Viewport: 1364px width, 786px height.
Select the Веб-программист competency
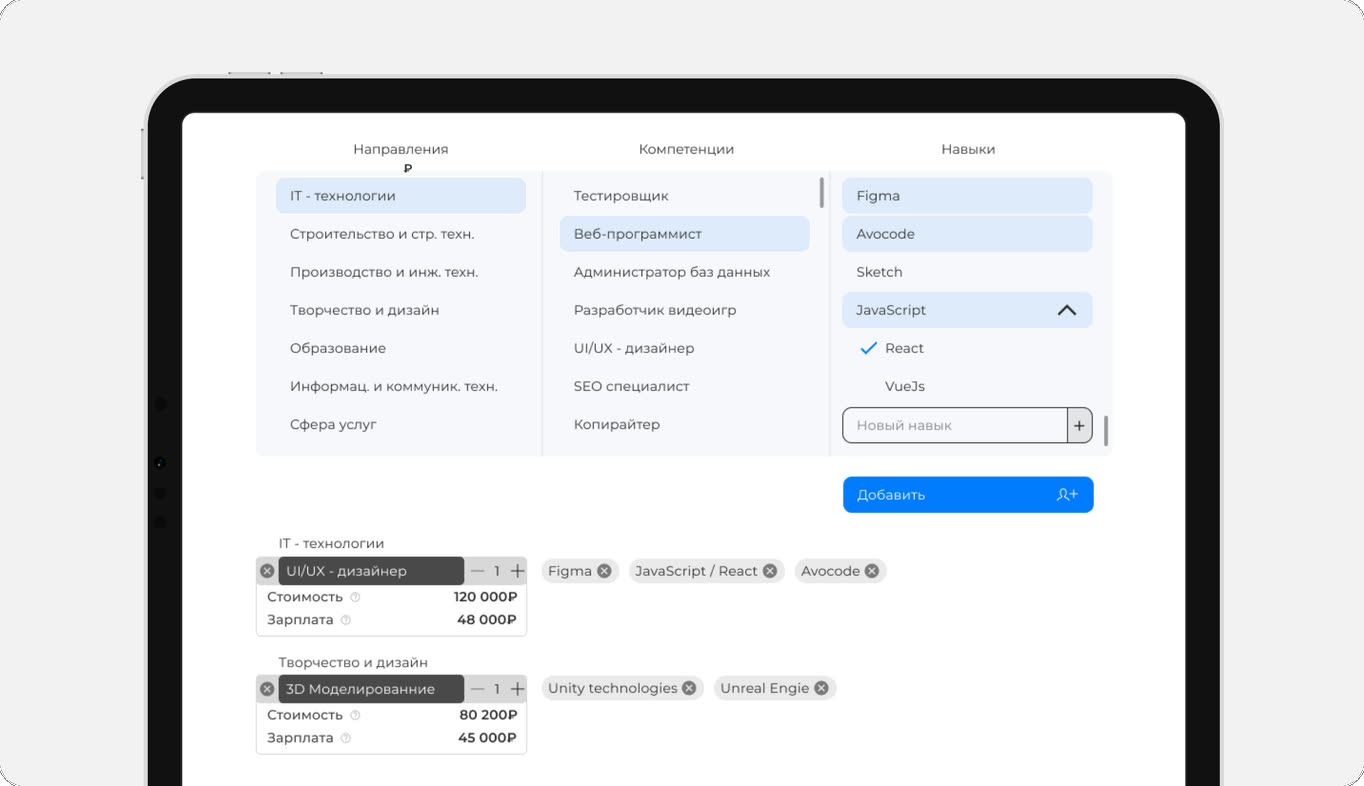tap(685, 234)
